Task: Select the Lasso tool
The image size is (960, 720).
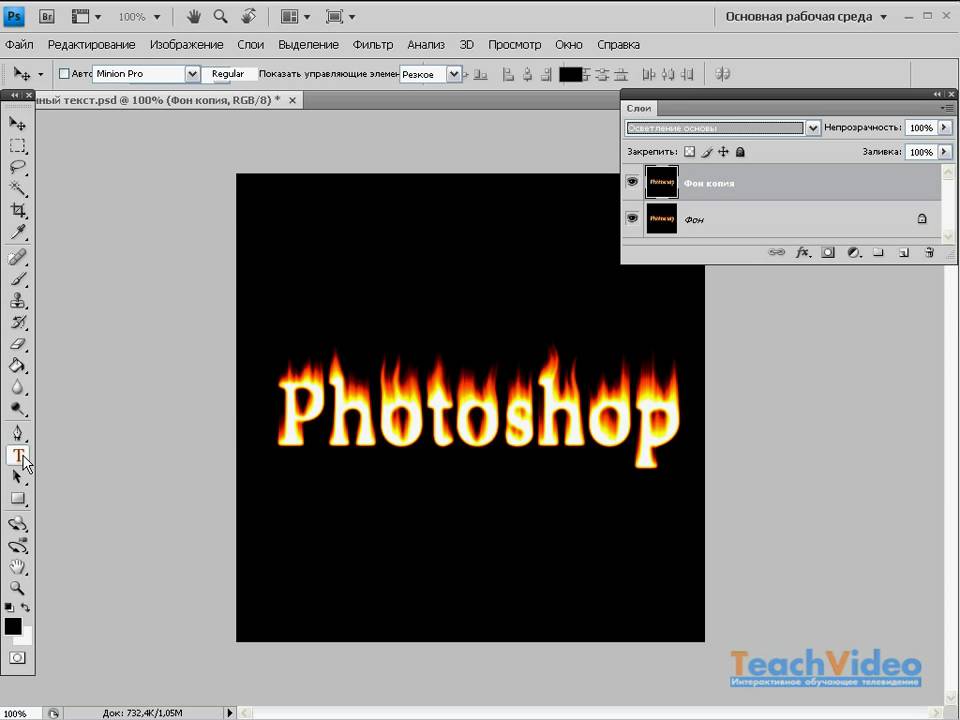Action: pyautogui.click(x=17, y=167)
